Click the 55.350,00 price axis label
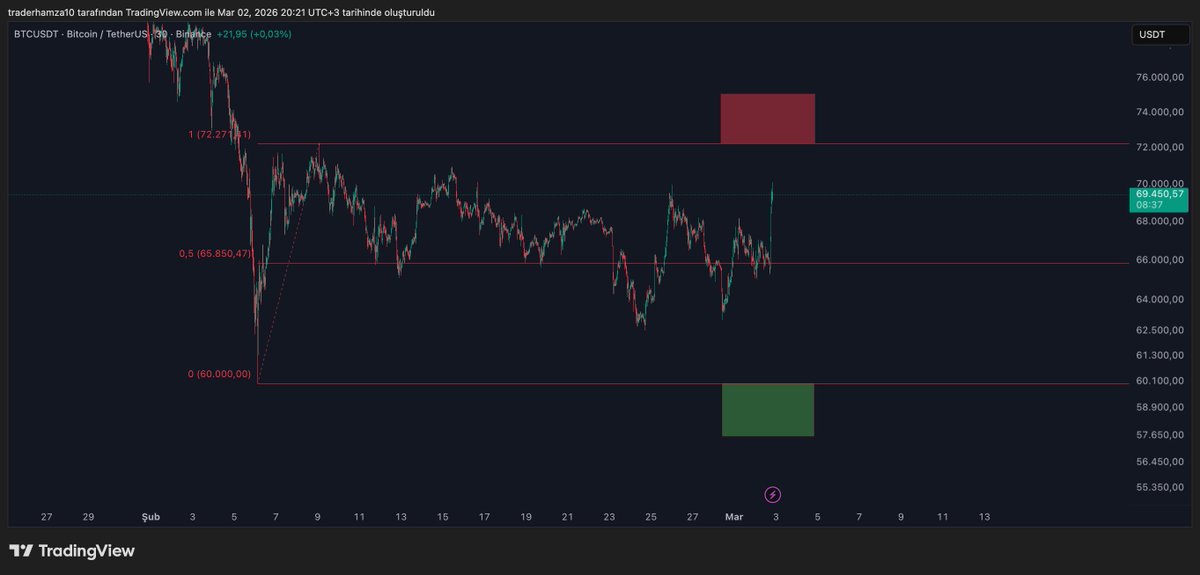1200x575 pixels. pos(1161,487)
